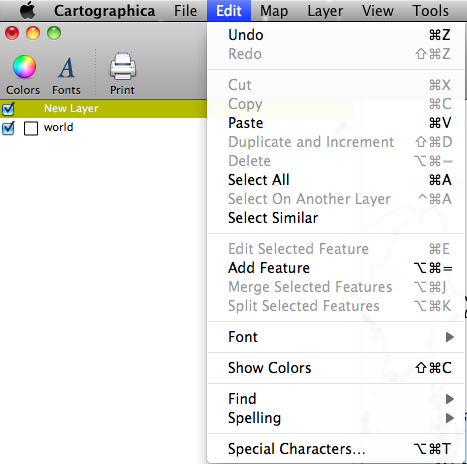Select the world layer name
Viewport: 467px width, 464px height.
(x=58, y=127)
